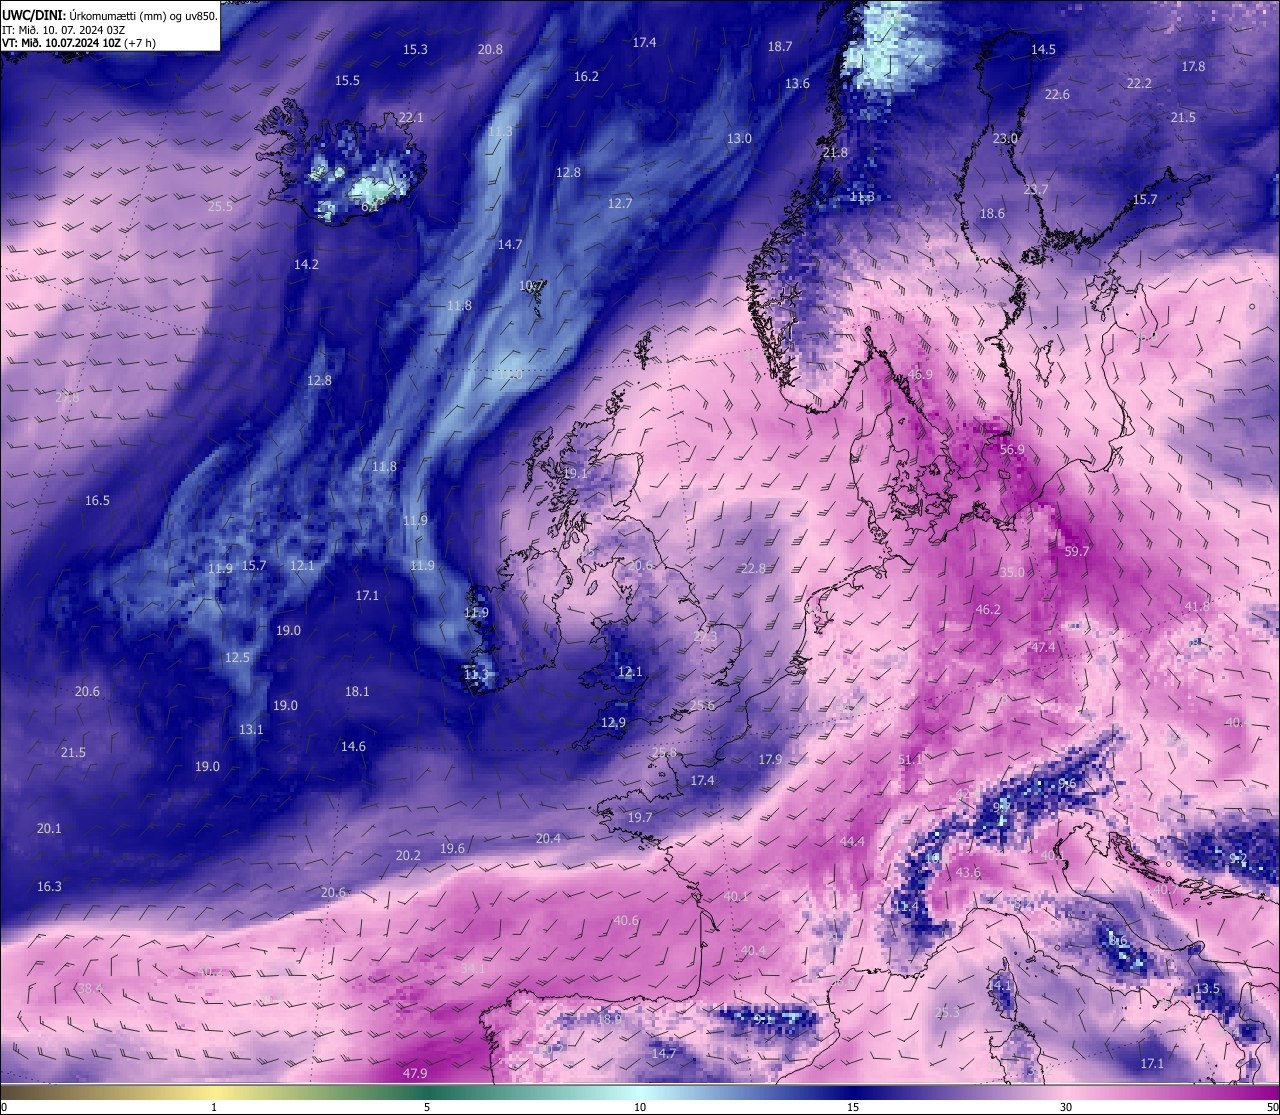Select the 20.2 value label

[408, 856]
